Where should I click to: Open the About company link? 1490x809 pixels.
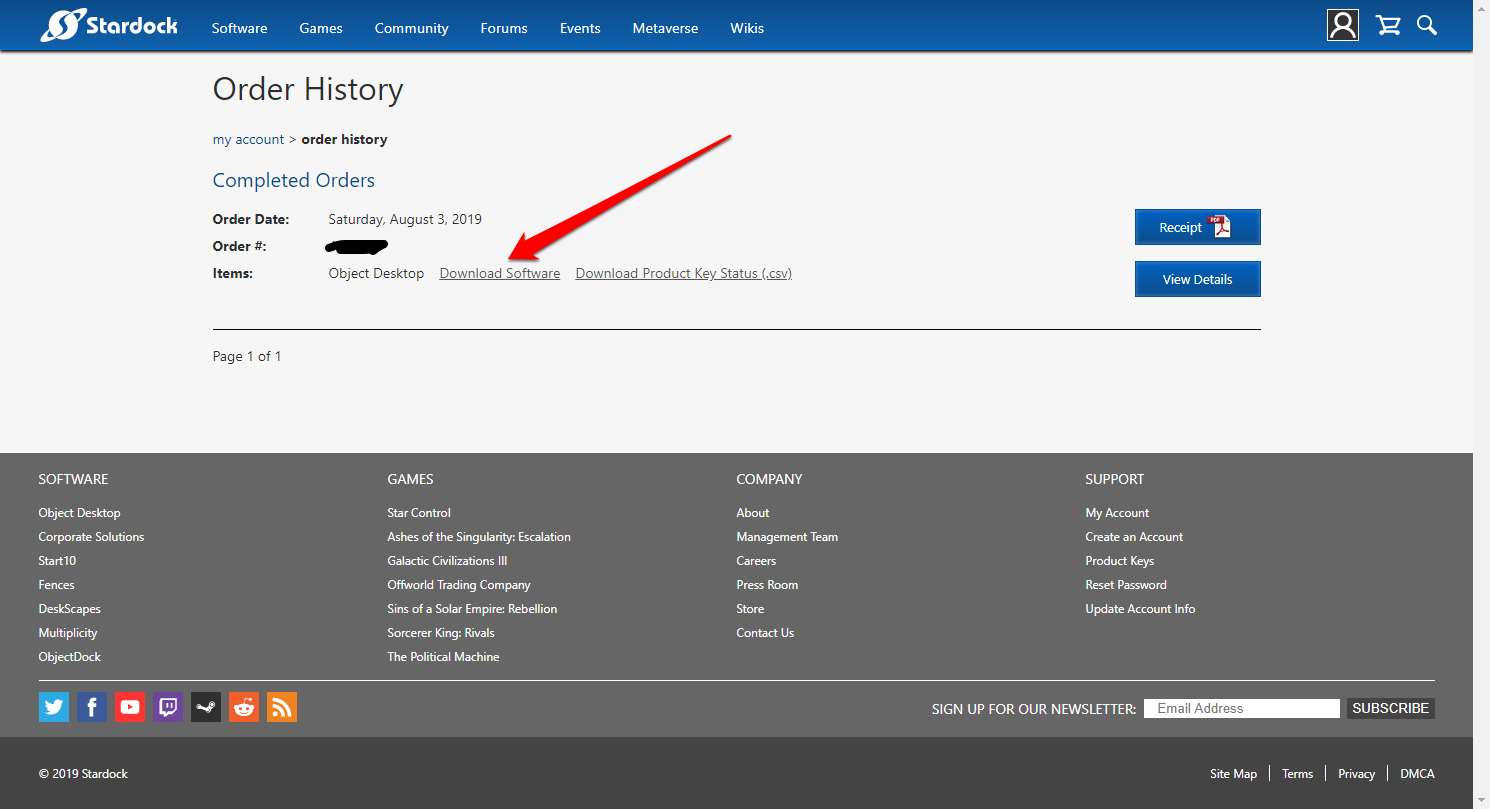click(753, 513)
